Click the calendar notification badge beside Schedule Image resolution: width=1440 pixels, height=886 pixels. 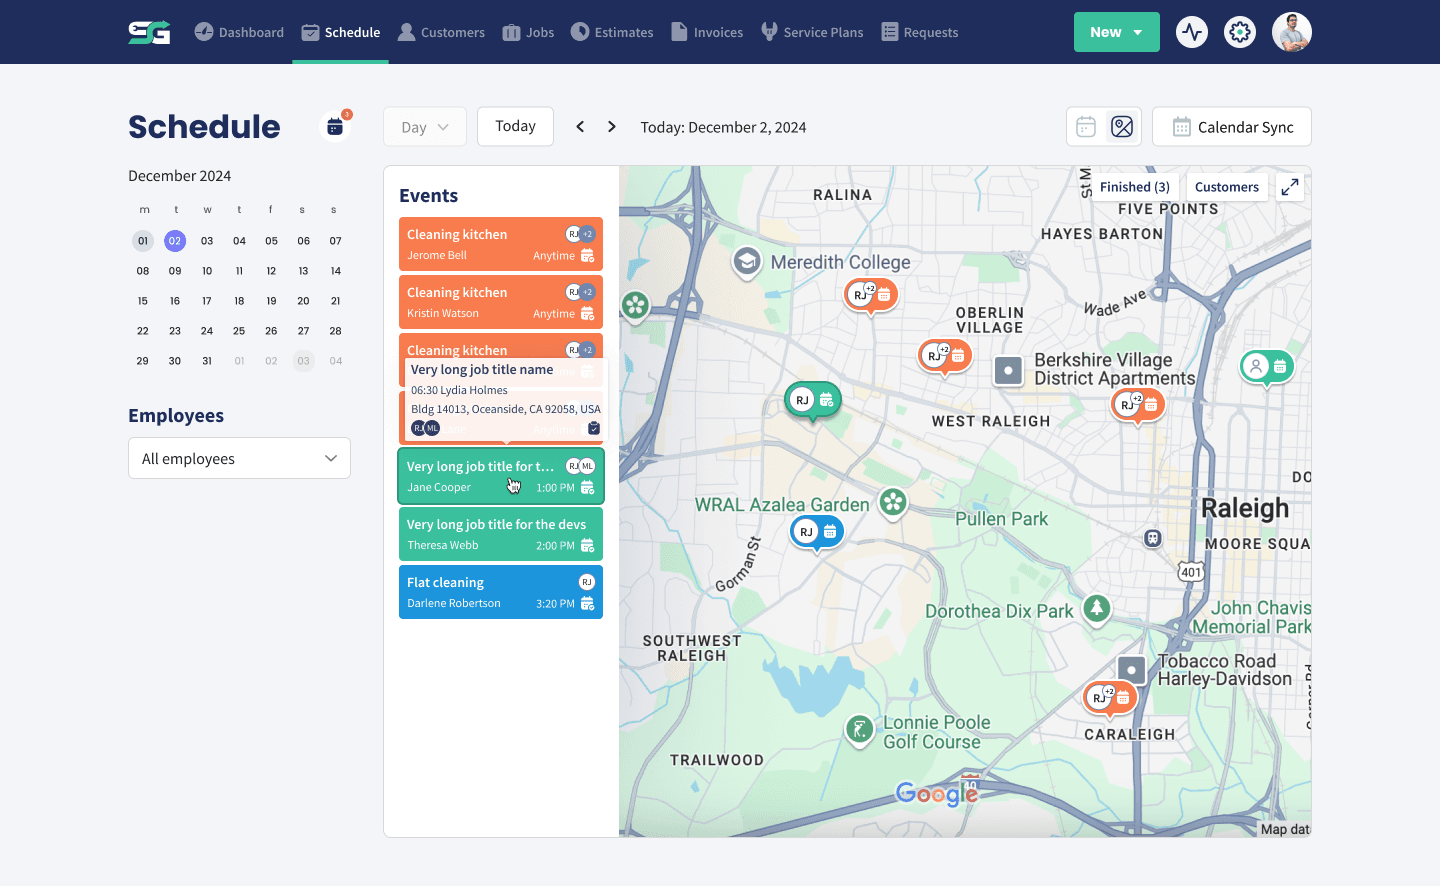[335, 127]
